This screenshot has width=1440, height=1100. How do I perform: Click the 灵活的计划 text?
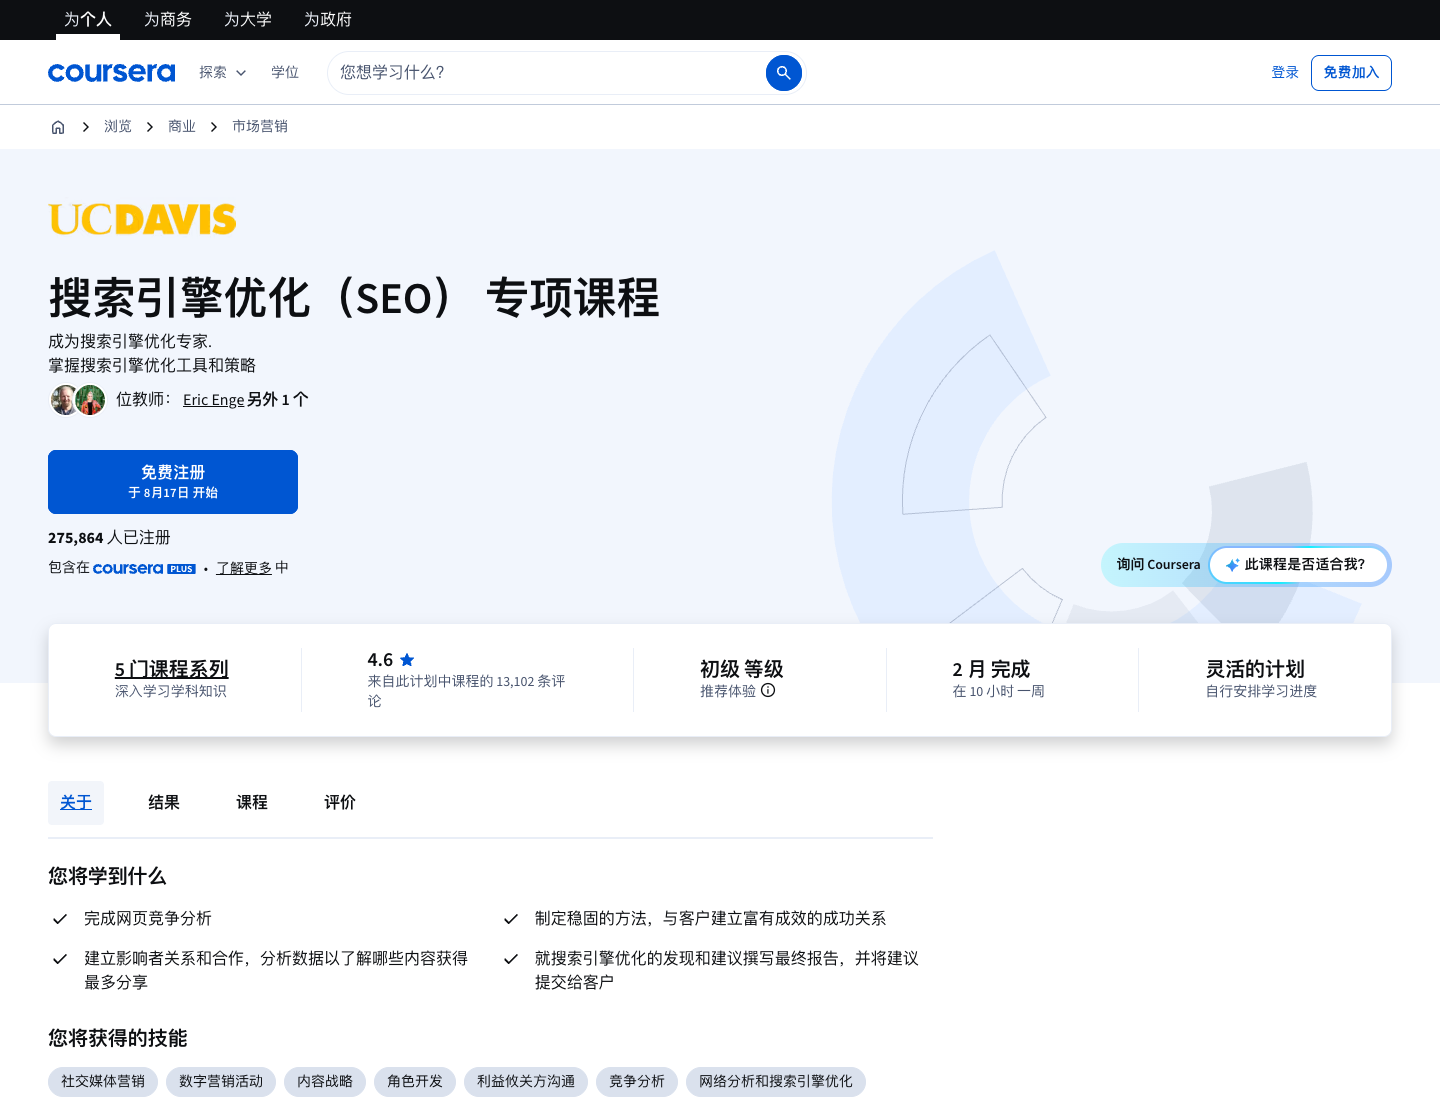(x=1255, y=669)
